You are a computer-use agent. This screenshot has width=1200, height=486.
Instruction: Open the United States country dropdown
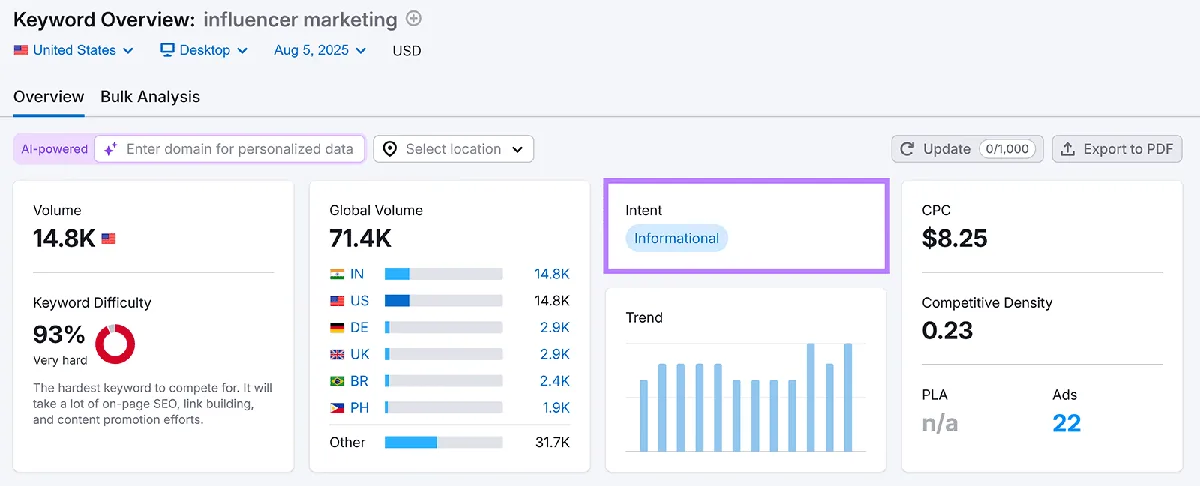[73, 50]
